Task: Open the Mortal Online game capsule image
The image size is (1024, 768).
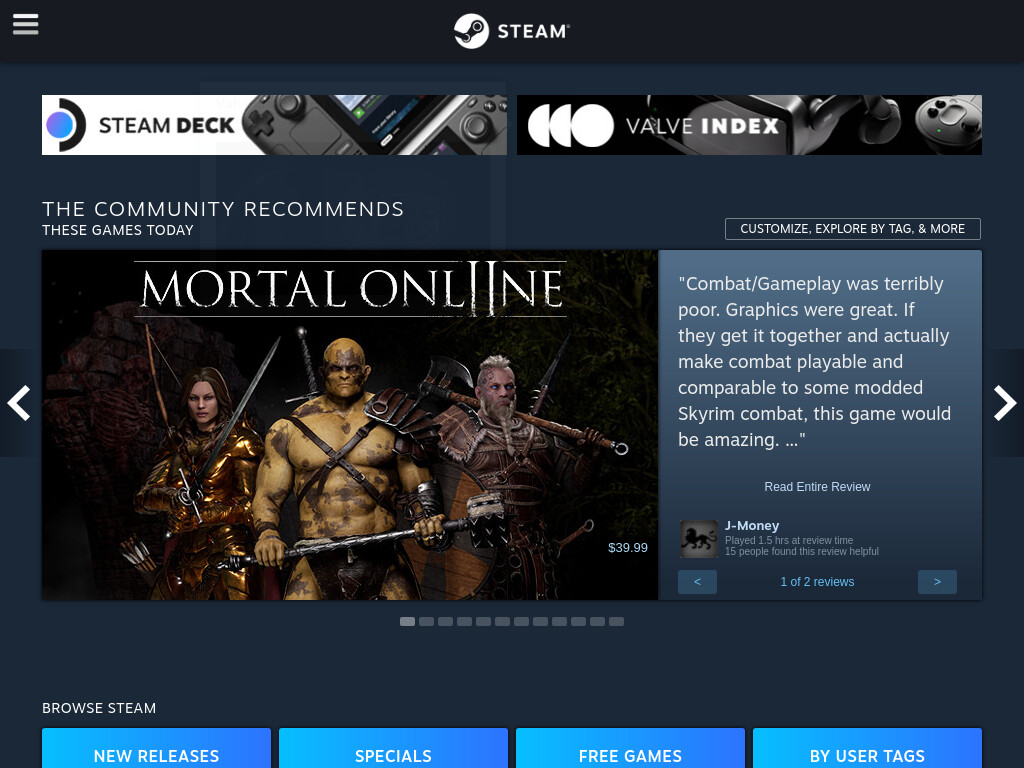Action: tap(350, 424)
